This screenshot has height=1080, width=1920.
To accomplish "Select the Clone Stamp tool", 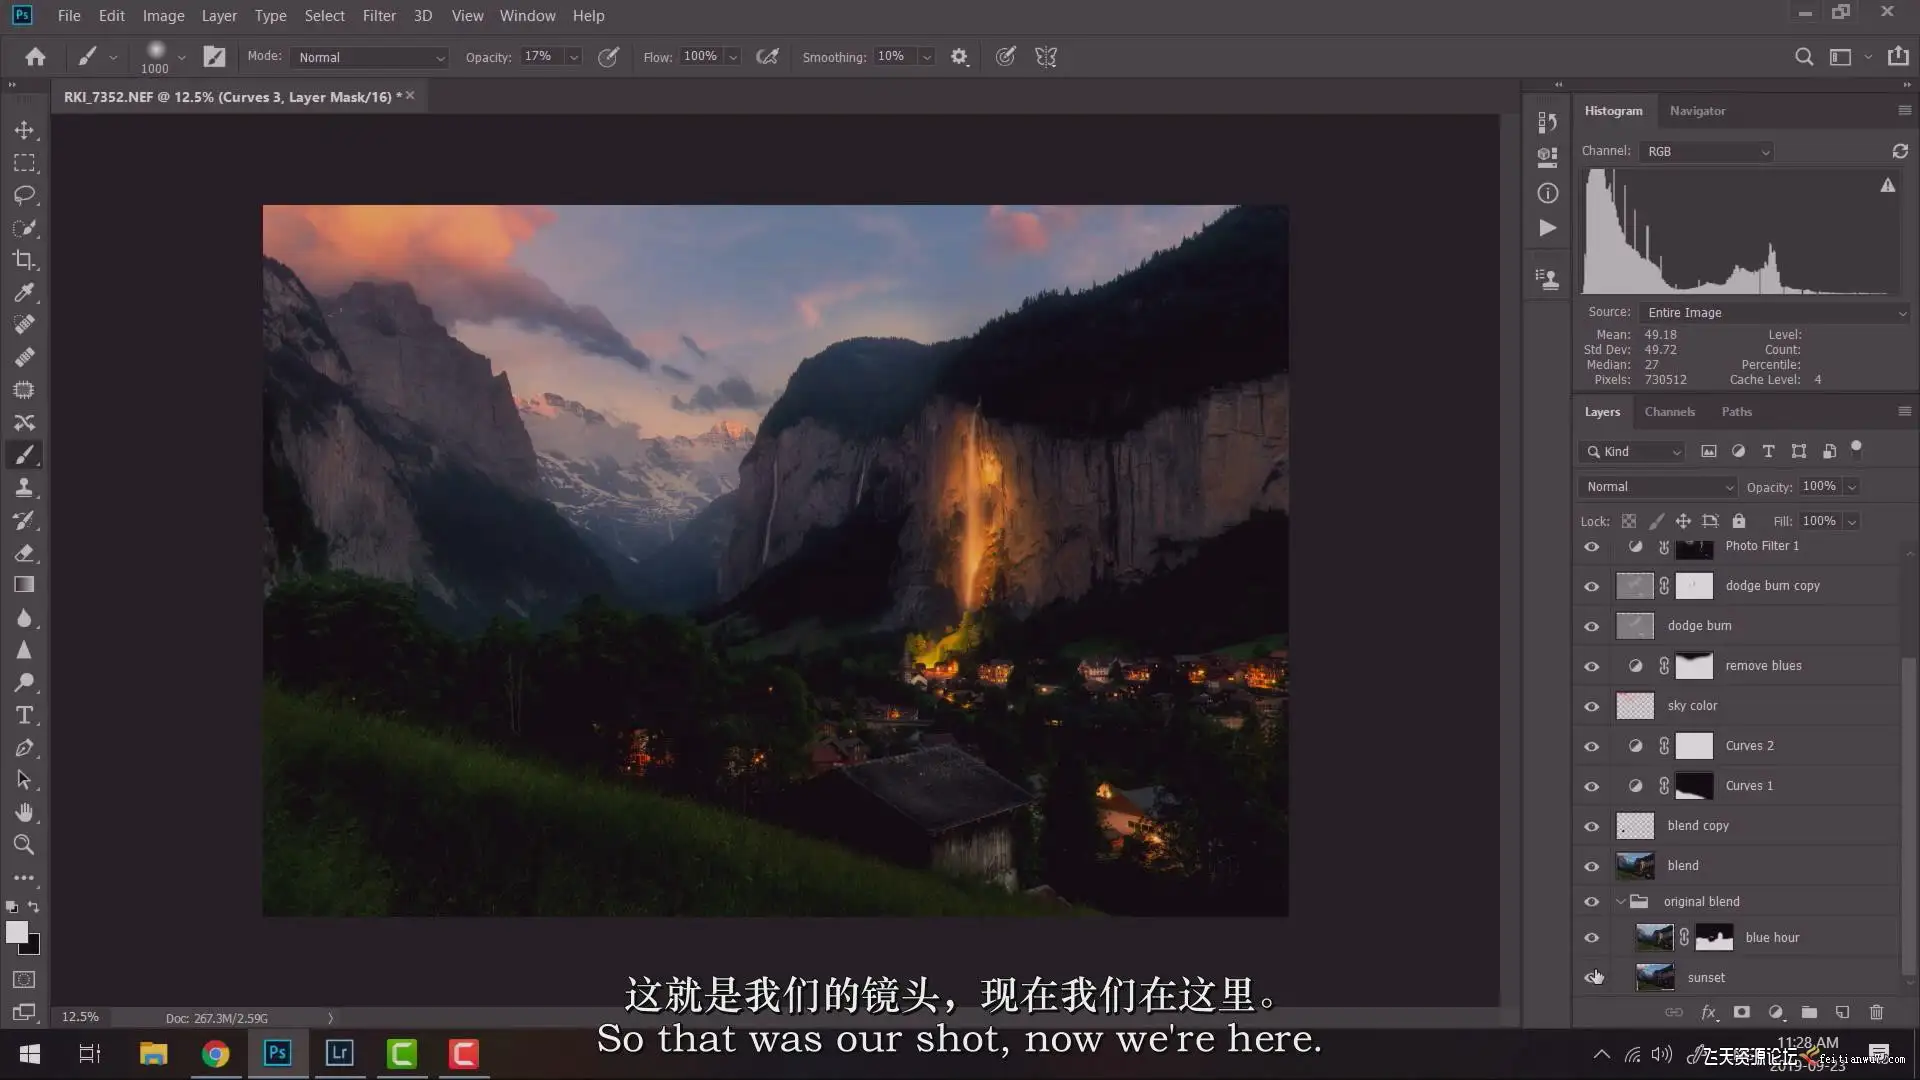I will [24, 487].
